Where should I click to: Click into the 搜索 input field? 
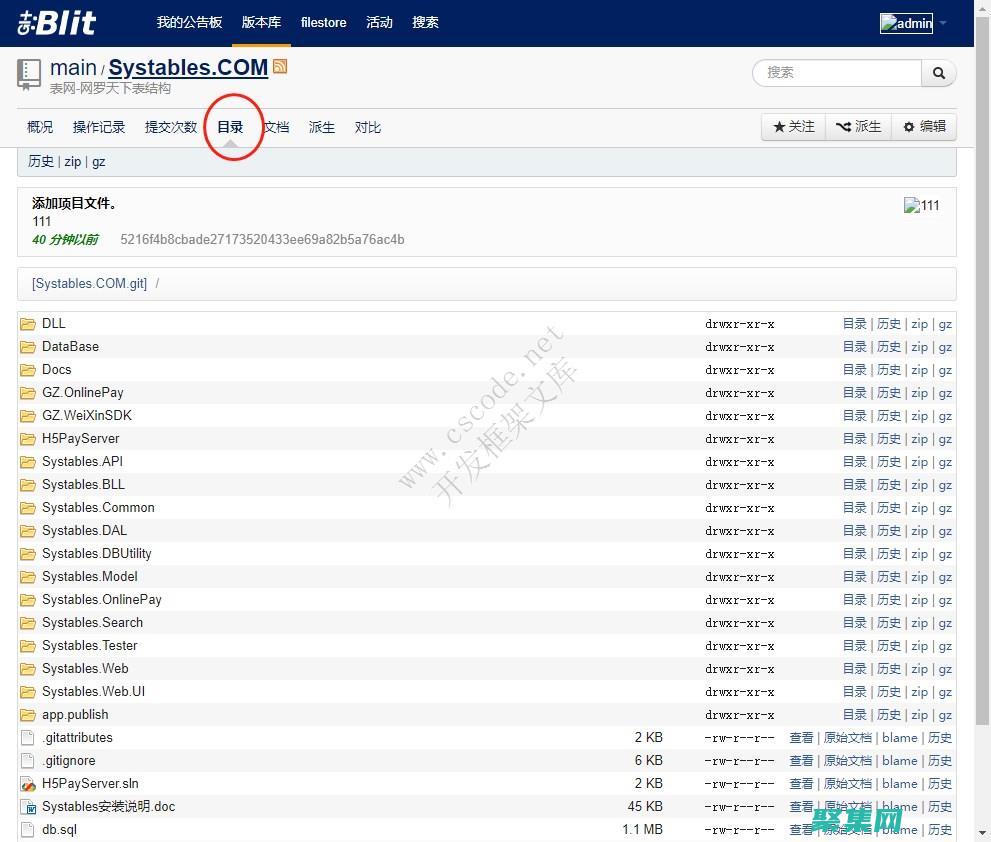click(x=836, y=73)
